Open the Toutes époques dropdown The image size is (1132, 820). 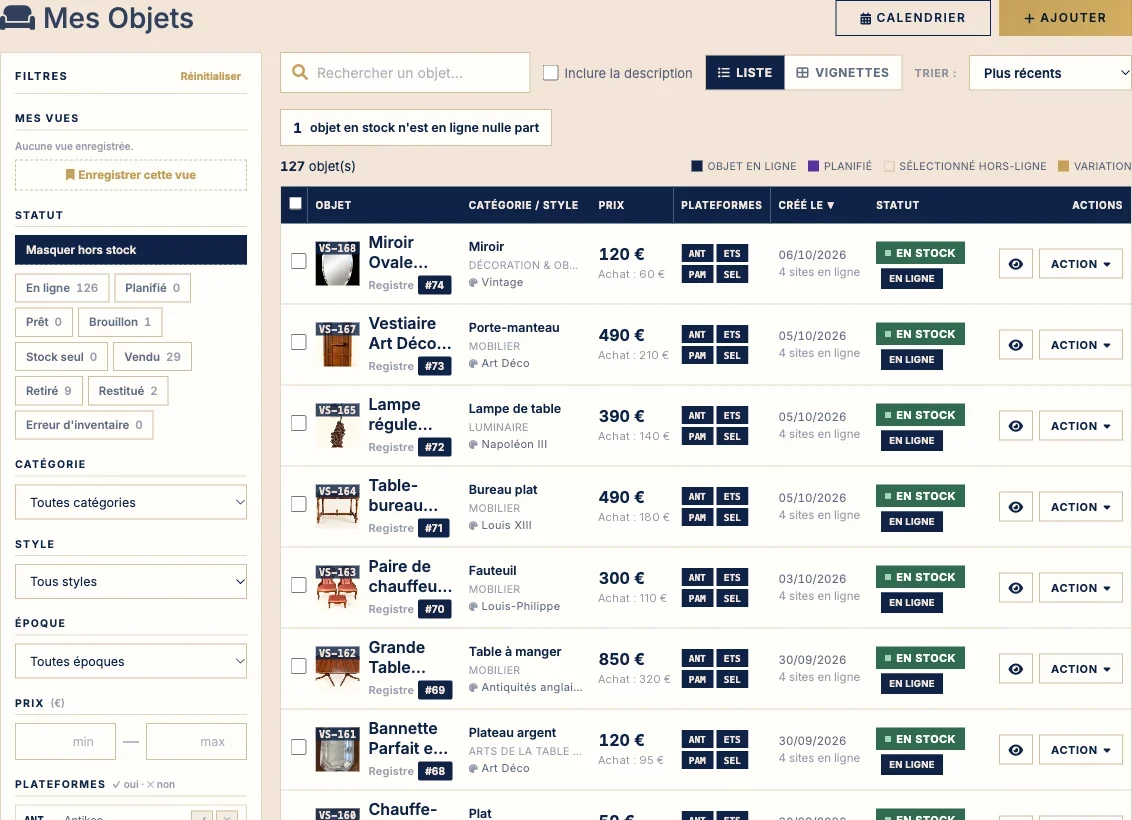click(131, 661)
